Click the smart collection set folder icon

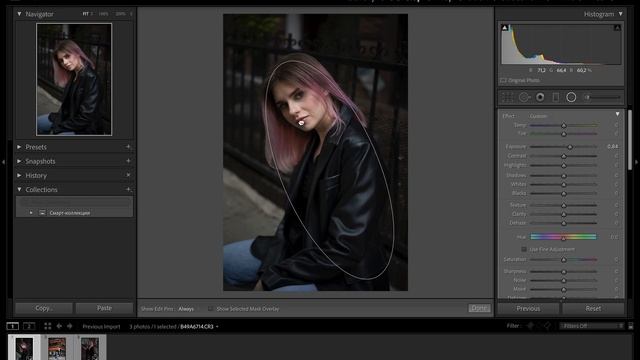coord(42,213)
